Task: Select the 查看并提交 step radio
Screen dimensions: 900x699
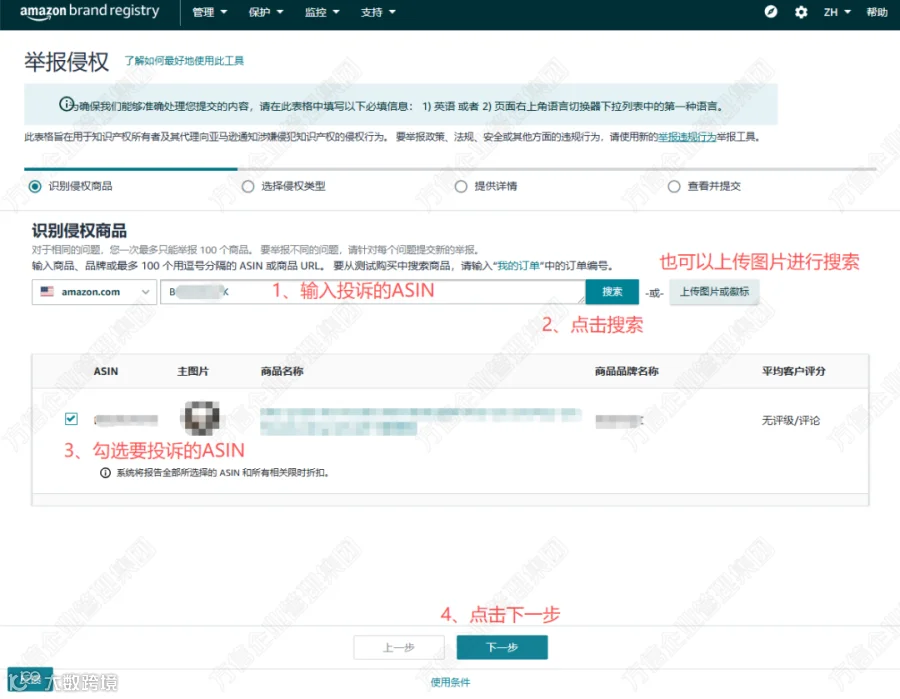Action: pos(674,187)
